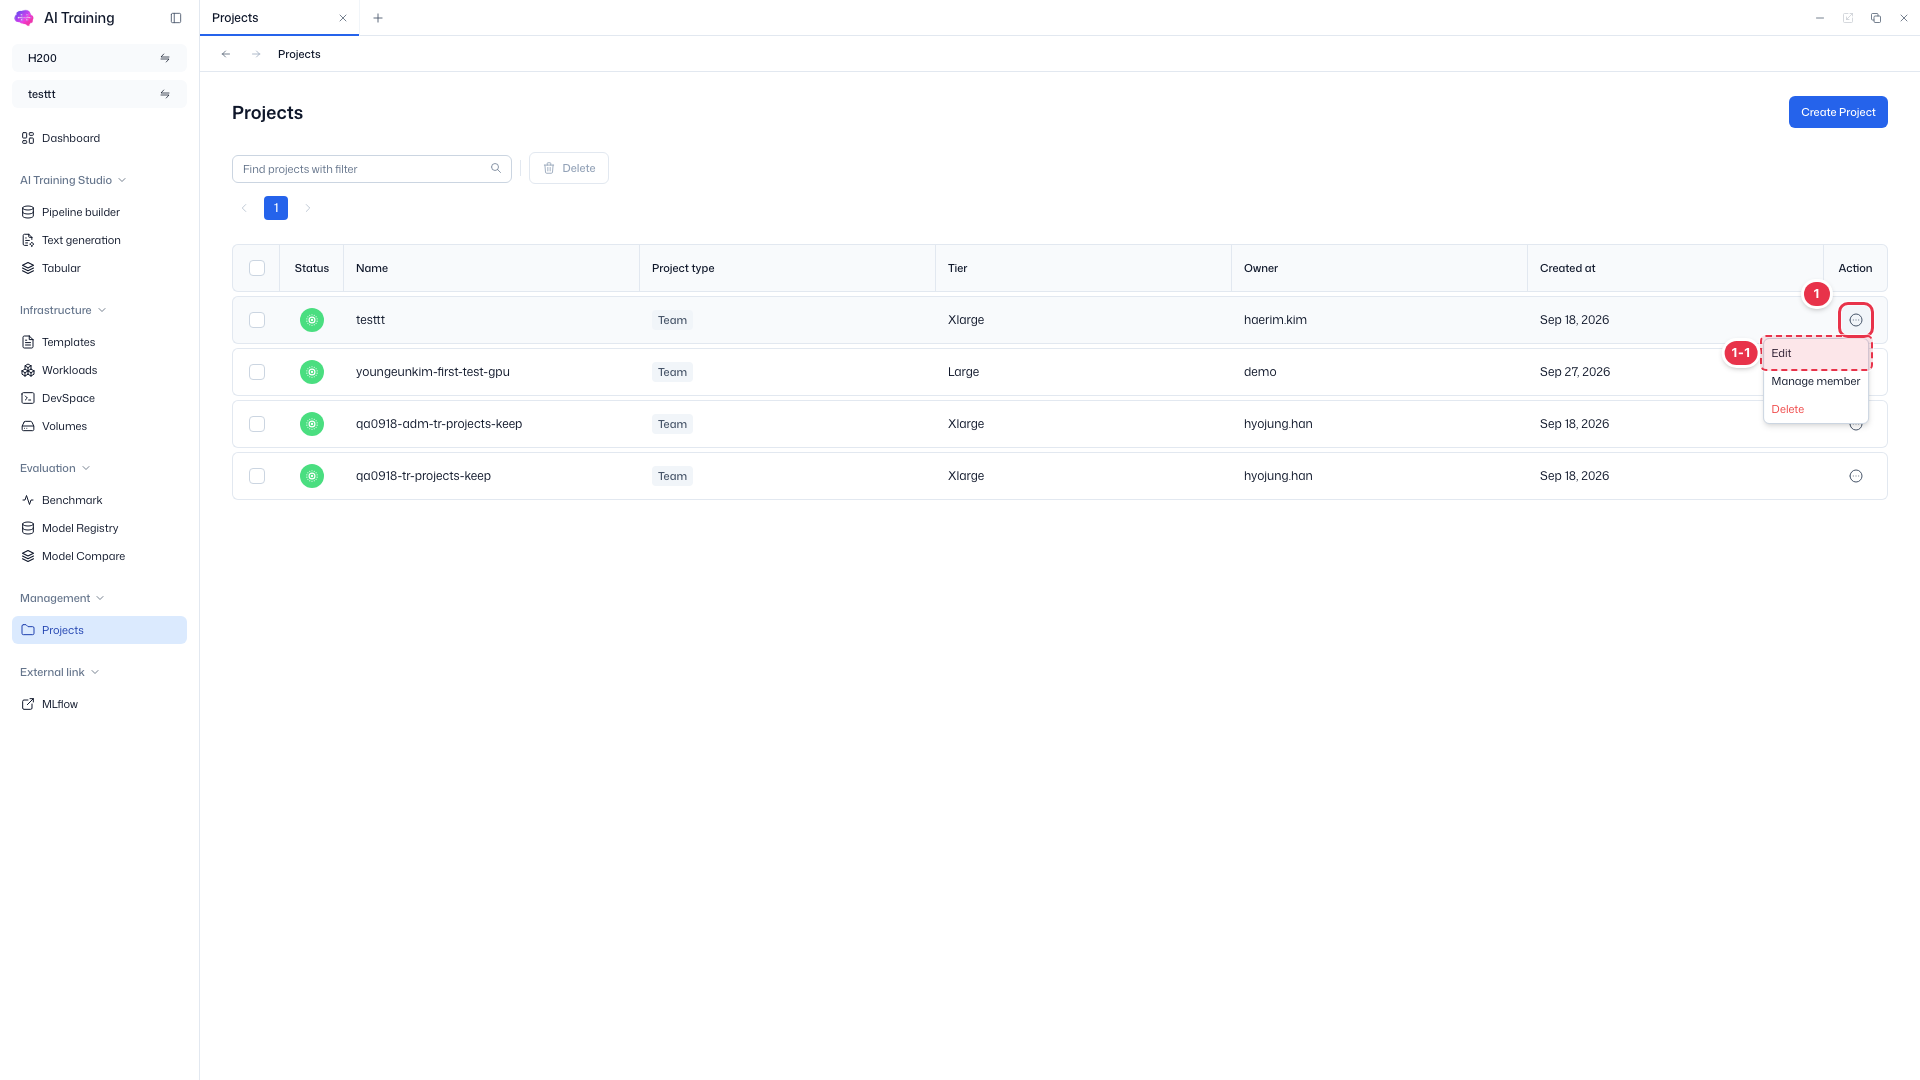Switch project via testtt swap icon

(x=165, y=94)
